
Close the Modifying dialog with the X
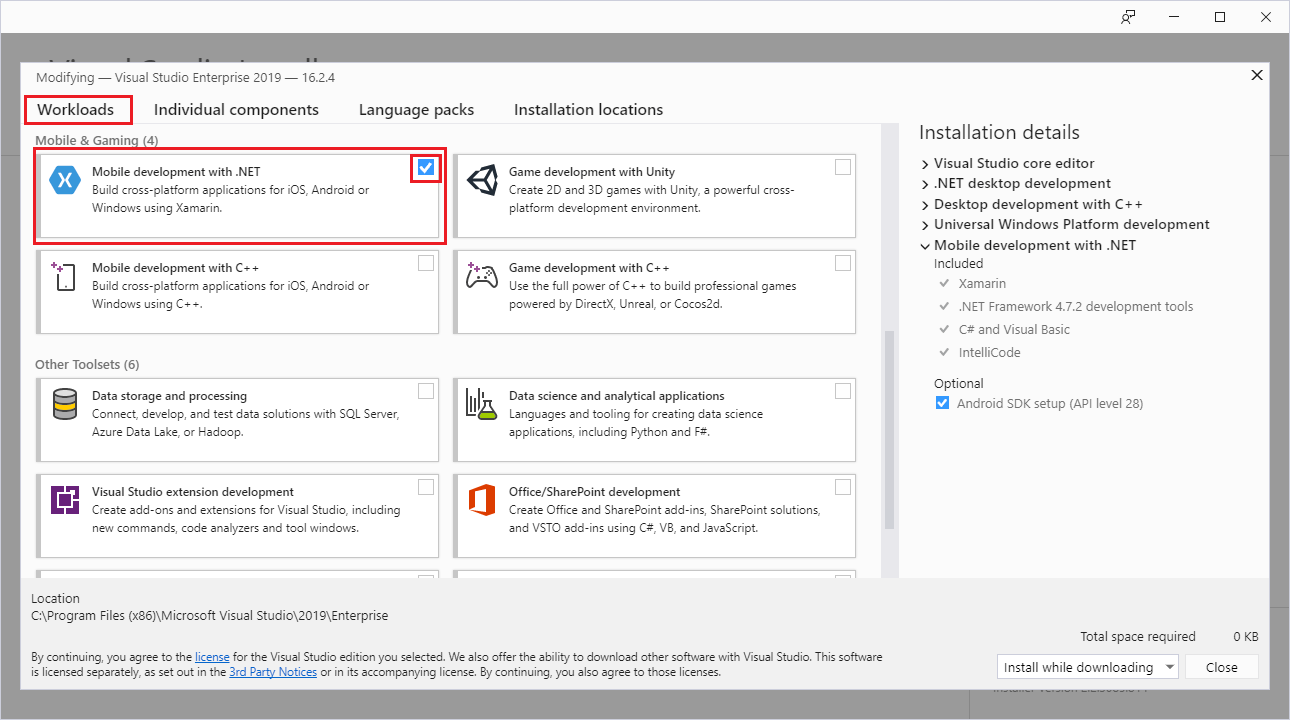1257,75
